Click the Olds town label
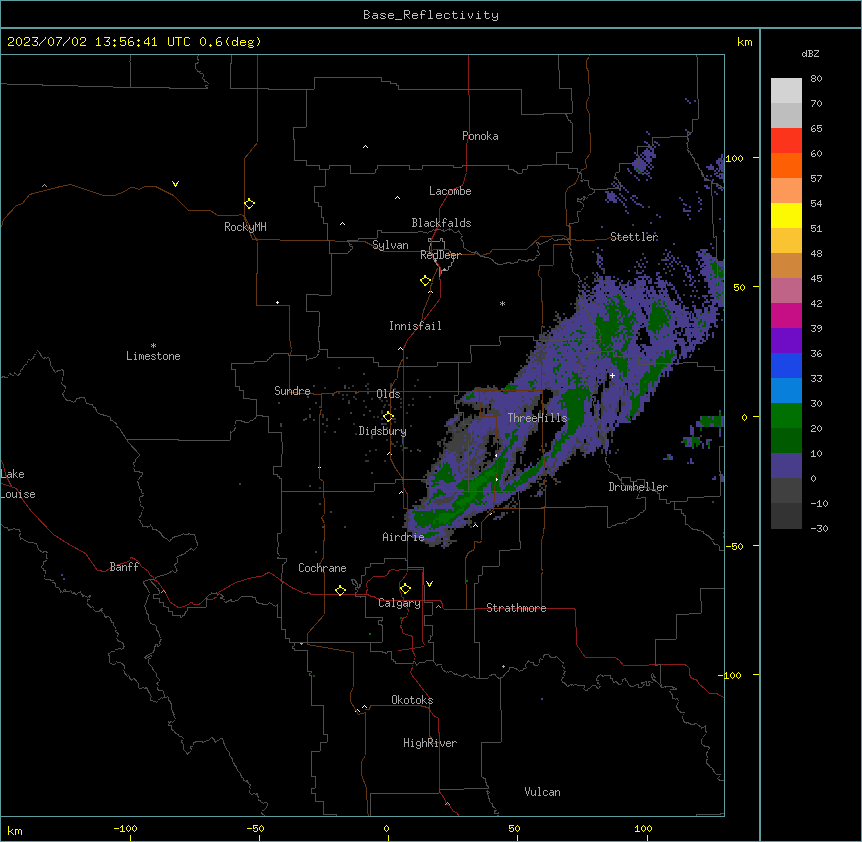Image resolution: width=862 pixels, height=842 pixels. click(x=388, y=394)
